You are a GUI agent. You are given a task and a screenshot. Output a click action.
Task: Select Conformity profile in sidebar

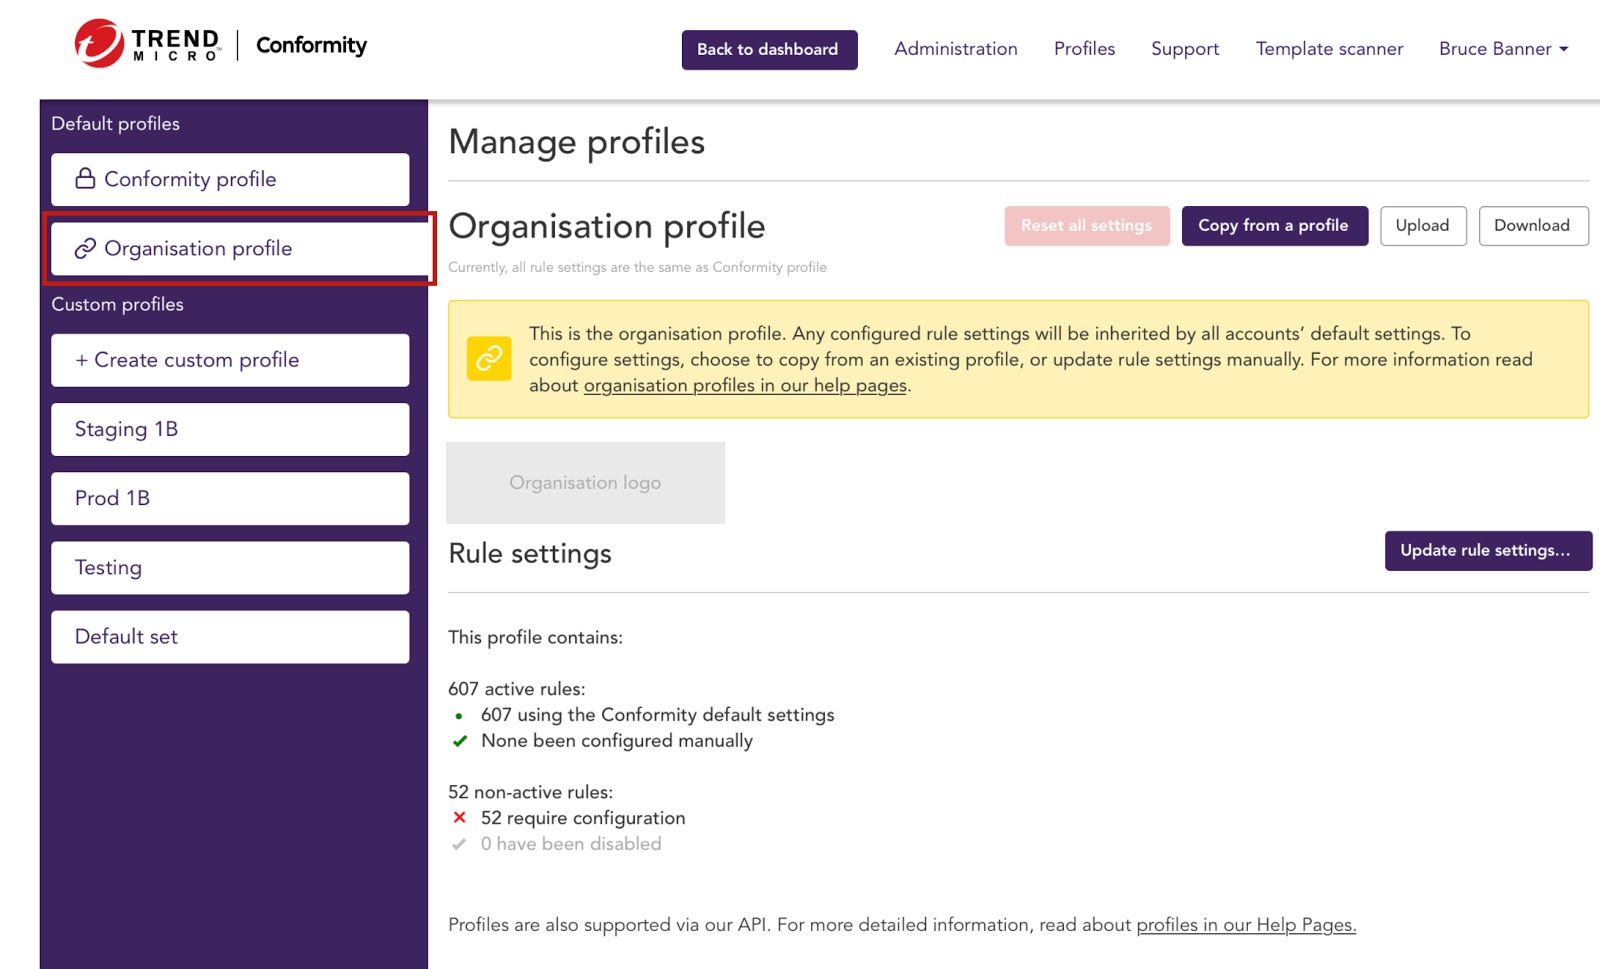tap(230, 180)
